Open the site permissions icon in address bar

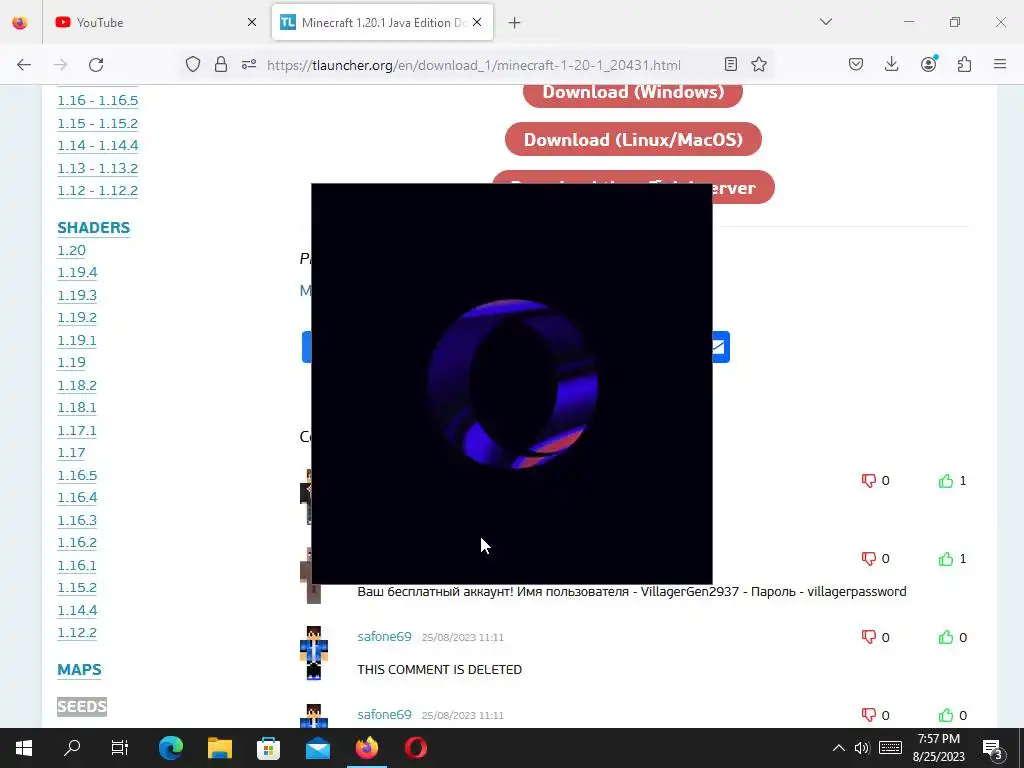(249, 64)
